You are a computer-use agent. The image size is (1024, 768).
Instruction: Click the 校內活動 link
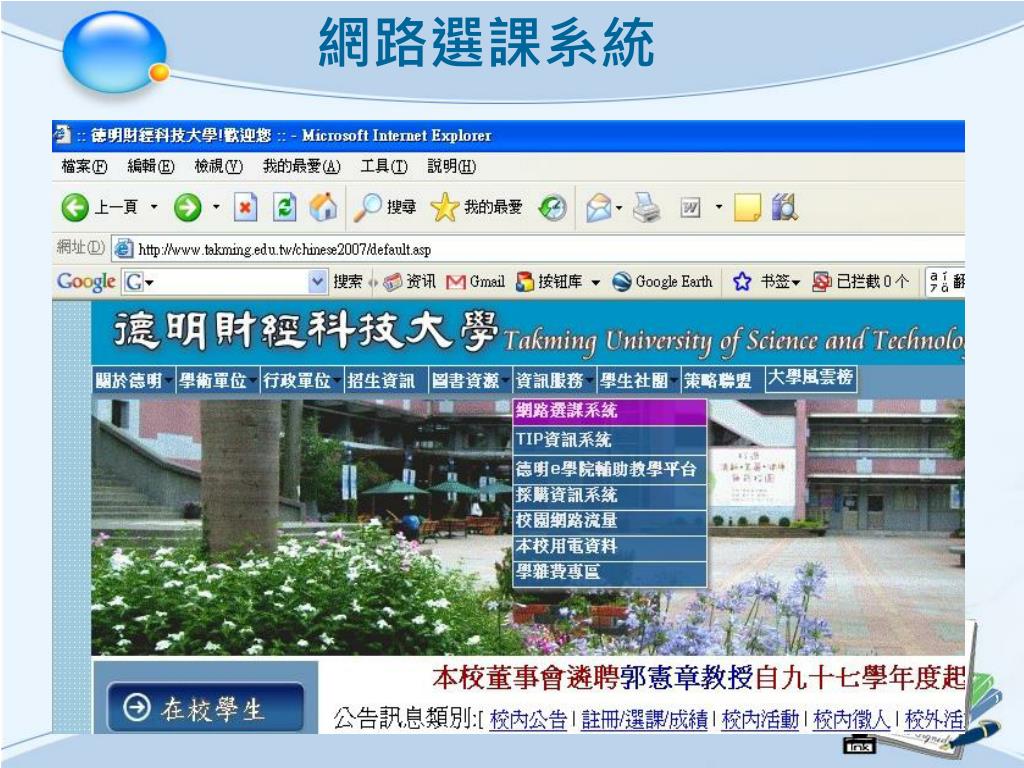point(760,720)
